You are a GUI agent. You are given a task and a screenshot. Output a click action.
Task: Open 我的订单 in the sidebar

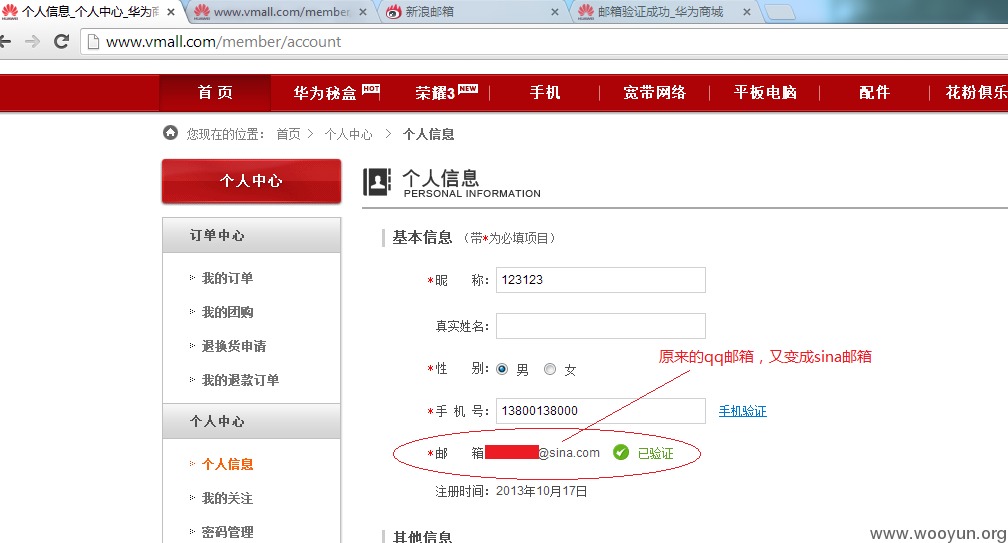(x=227, y=278)
